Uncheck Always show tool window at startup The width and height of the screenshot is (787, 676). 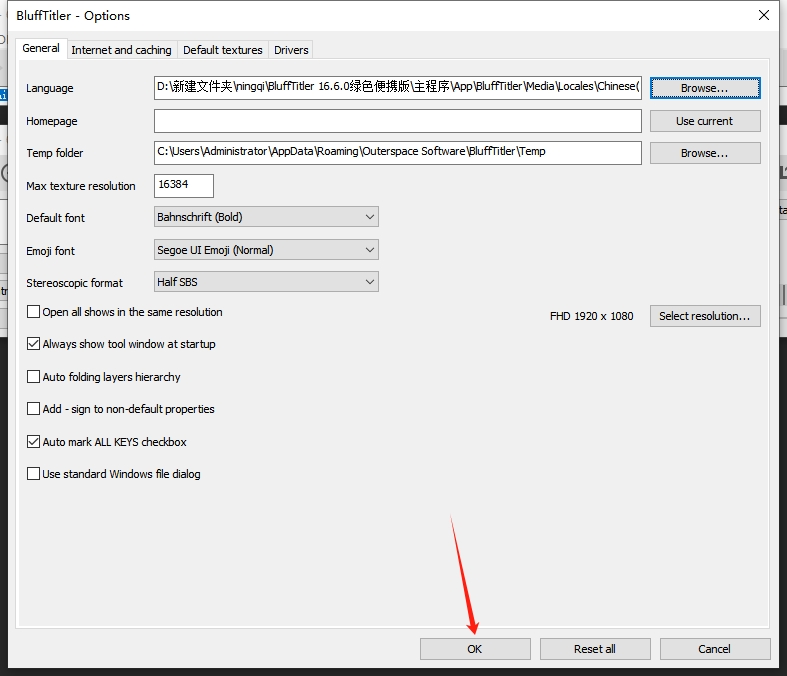point(34,344)
